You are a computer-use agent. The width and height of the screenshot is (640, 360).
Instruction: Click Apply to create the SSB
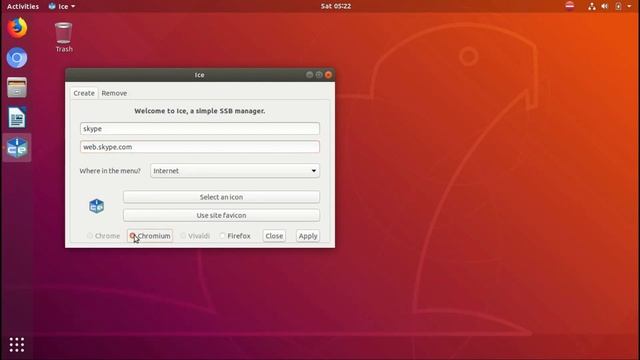click(x=308, y=236)
